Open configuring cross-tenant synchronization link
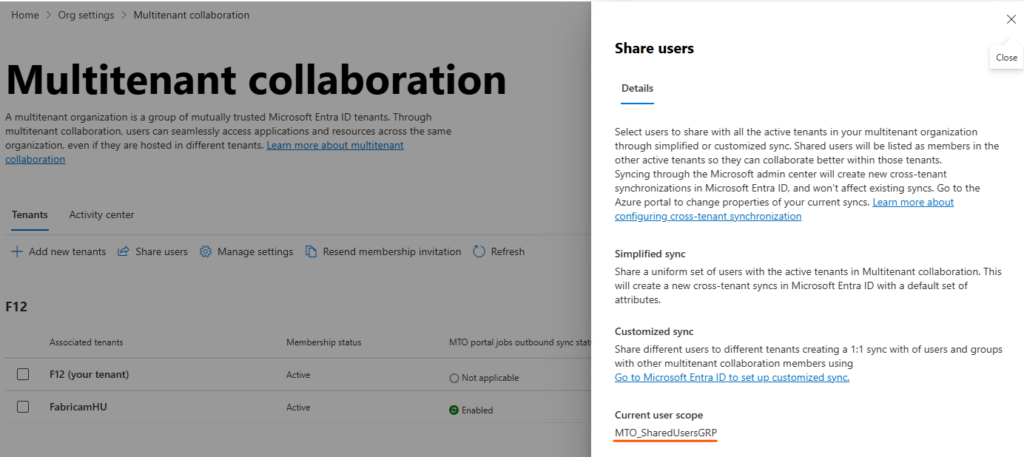Viewport: 1024px width, 457px height. coord(707,216)
